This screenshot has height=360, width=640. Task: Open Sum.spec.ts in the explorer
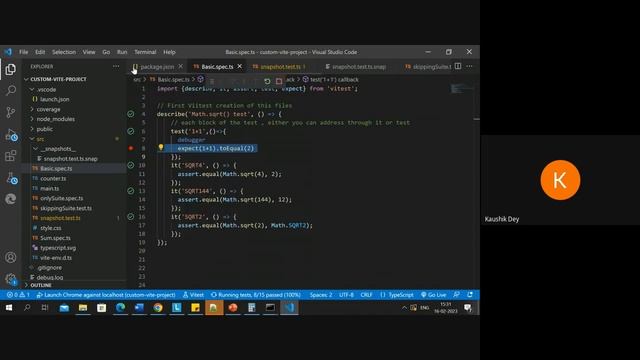(56, 238)
